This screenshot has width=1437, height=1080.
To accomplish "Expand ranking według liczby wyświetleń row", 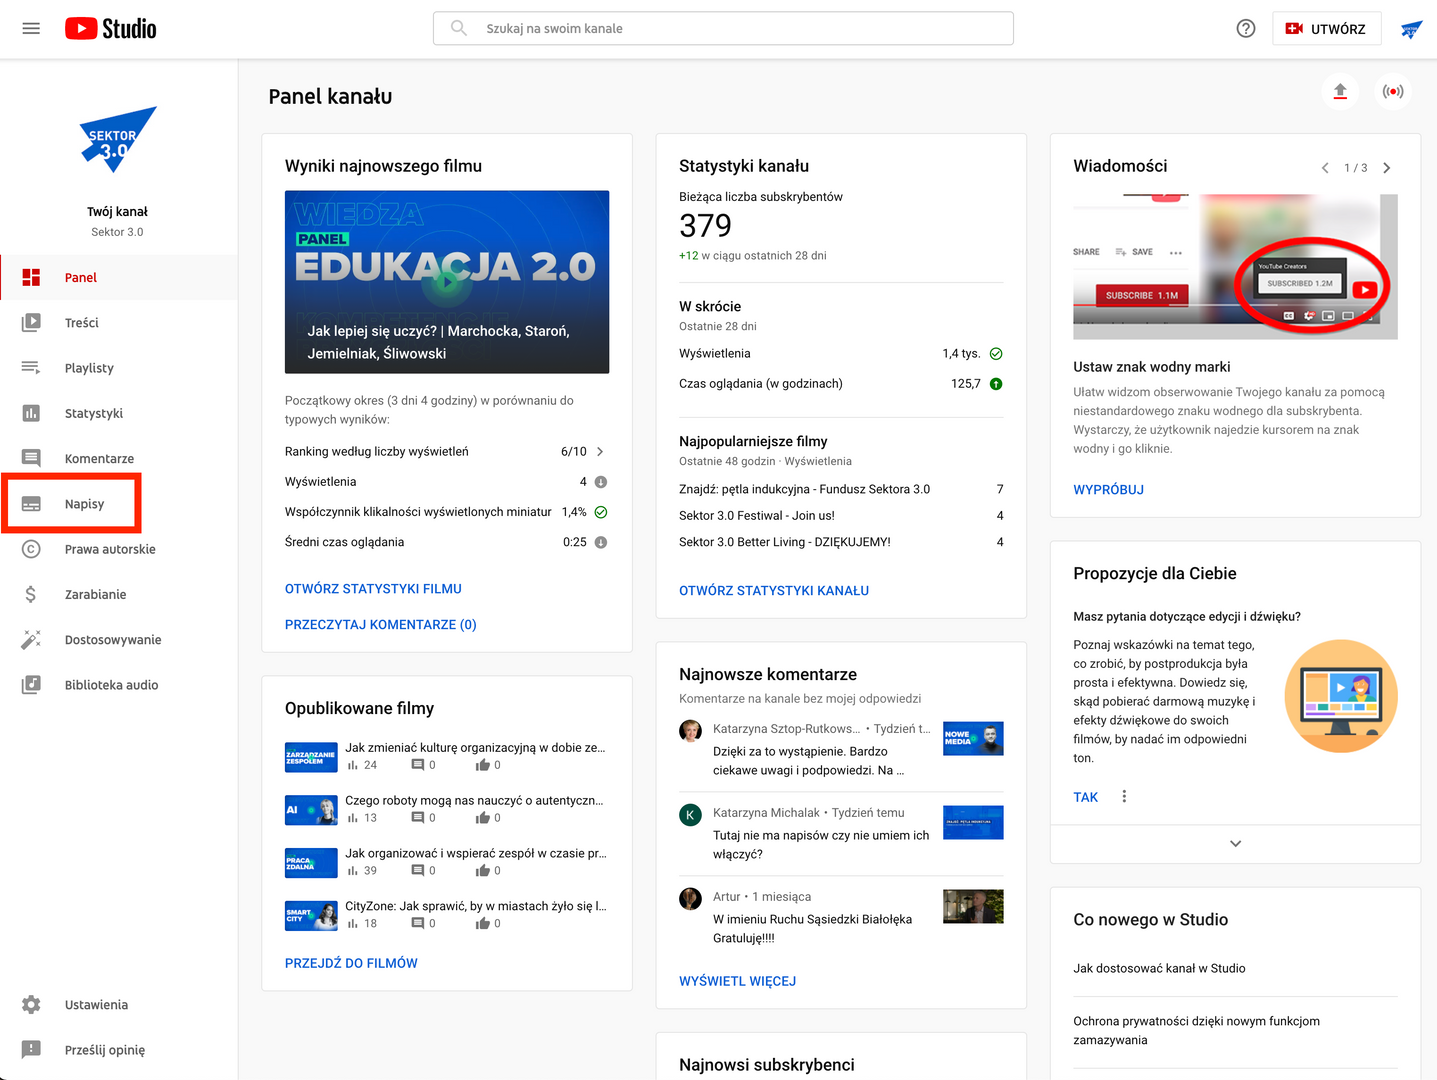I will pyautogui.click(x=600, y=452).
